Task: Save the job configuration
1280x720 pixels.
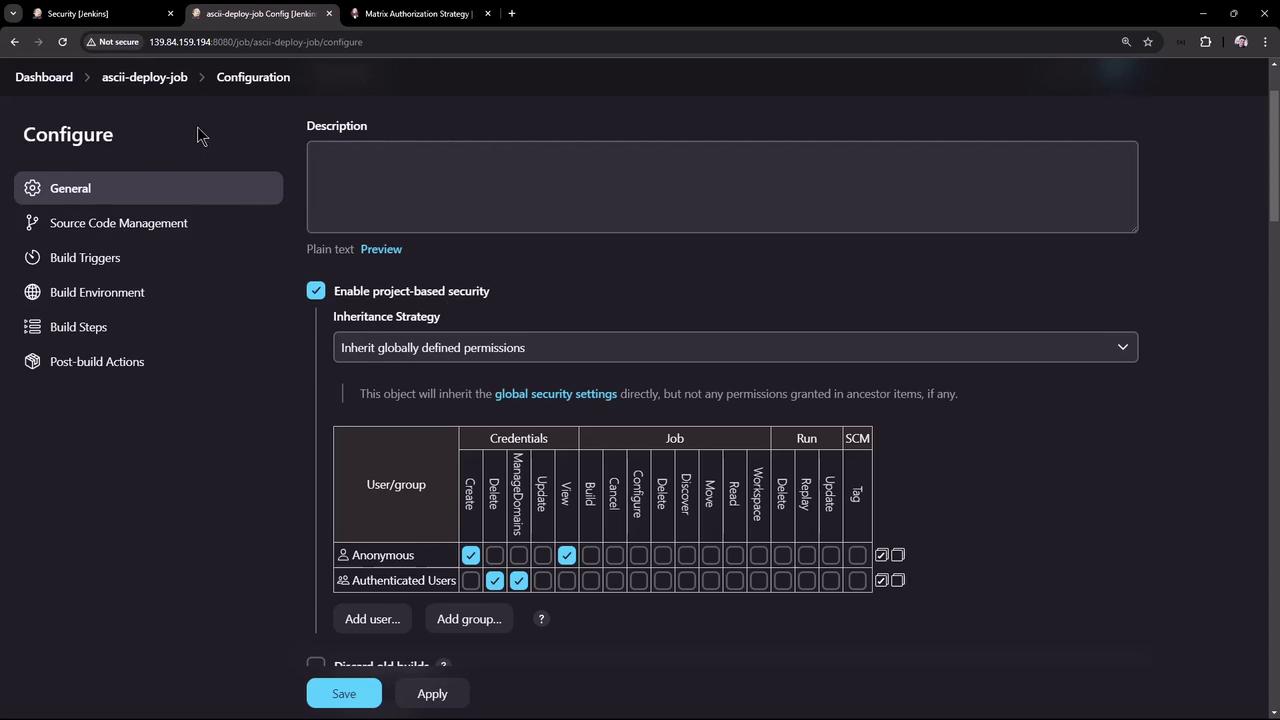Action: click(344, 693)
